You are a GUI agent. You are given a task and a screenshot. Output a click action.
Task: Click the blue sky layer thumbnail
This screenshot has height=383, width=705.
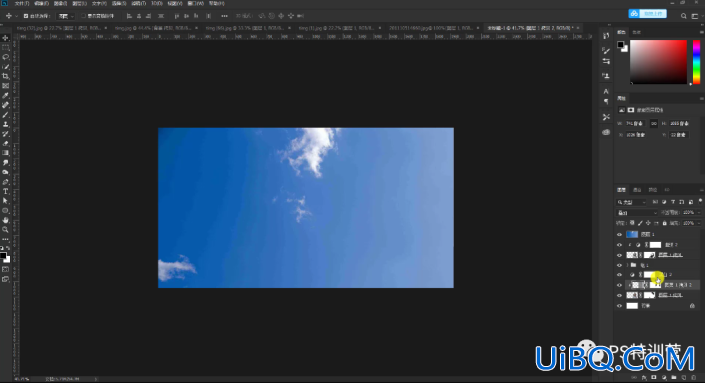tap(632, 234)
